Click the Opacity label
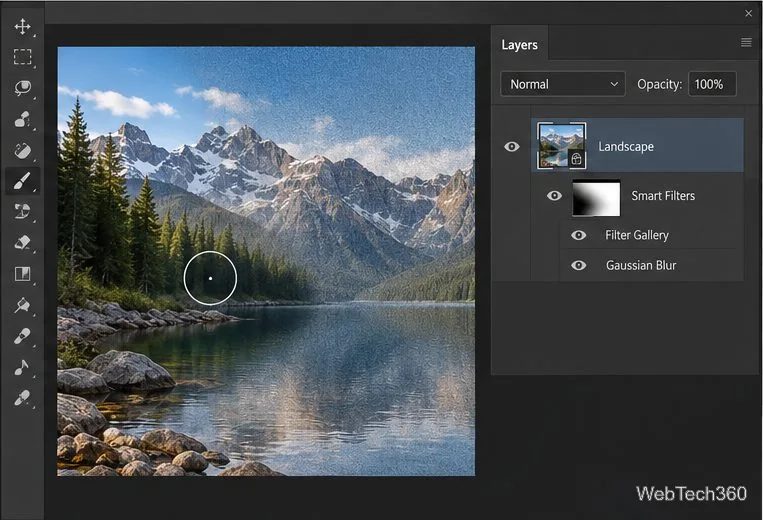 tap(659, 84)
